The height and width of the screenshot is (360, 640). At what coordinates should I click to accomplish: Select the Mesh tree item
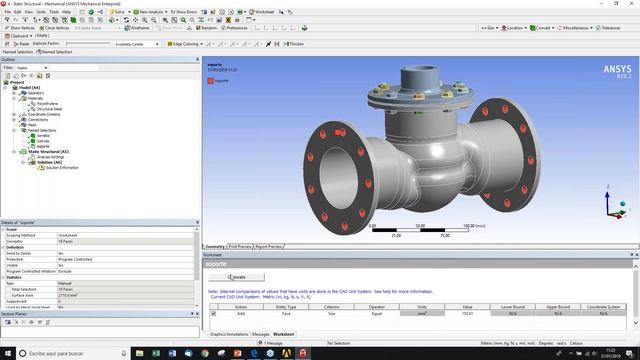(32, 125)
